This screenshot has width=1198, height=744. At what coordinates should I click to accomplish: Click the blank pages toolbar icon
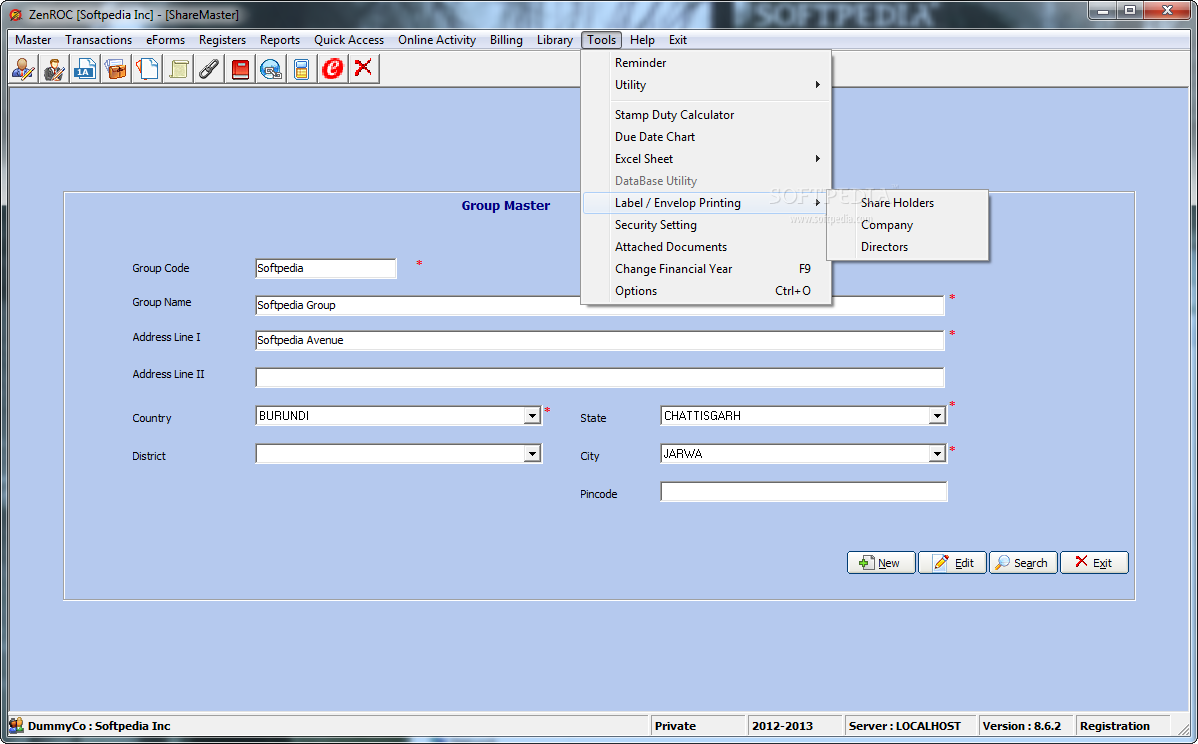click(147, 69)
